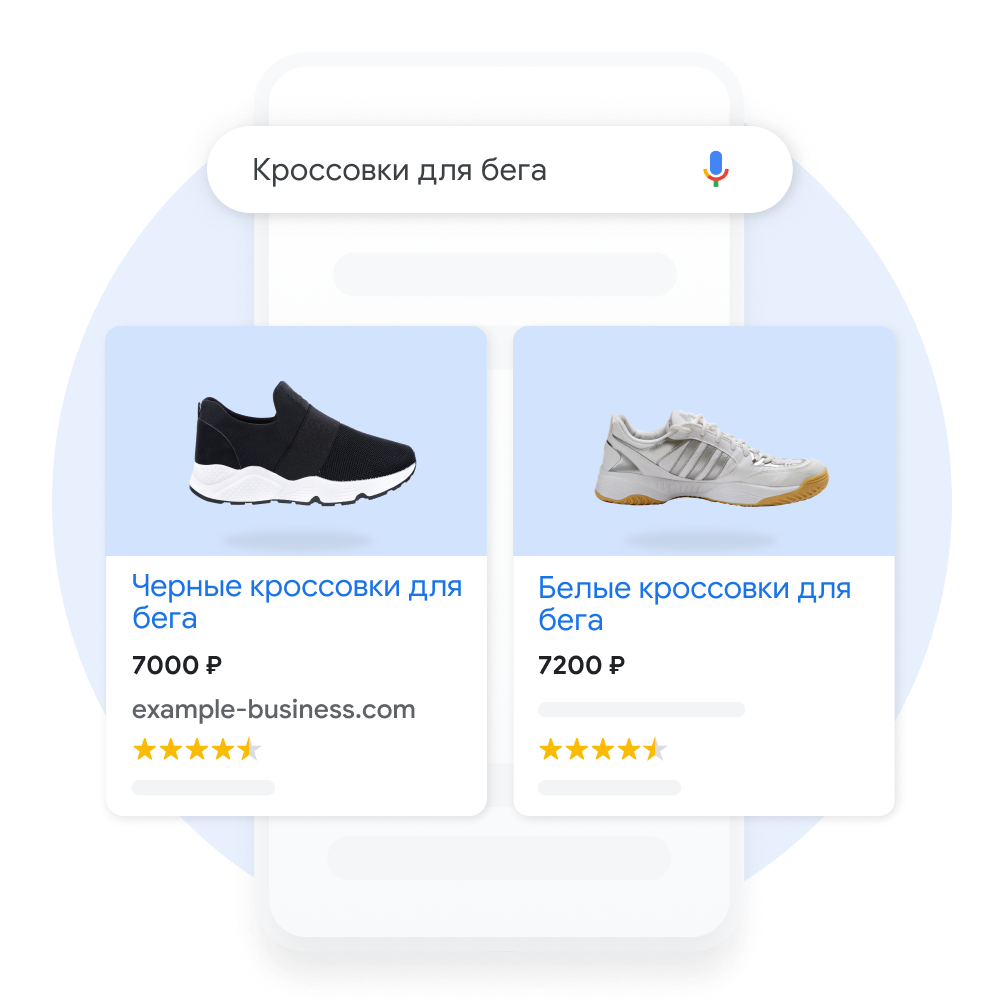The image size is (1000, 1000).
Task: Open the Черные кроссовки для бега link
Action: coord(297,602)
